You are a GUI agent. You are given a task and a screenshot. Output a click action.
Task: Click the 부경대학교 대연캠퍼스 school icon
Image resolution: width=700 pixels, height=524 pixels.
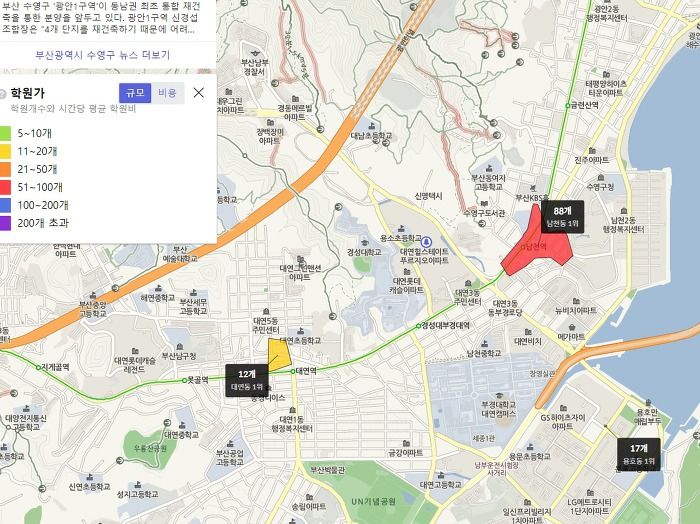499,396
